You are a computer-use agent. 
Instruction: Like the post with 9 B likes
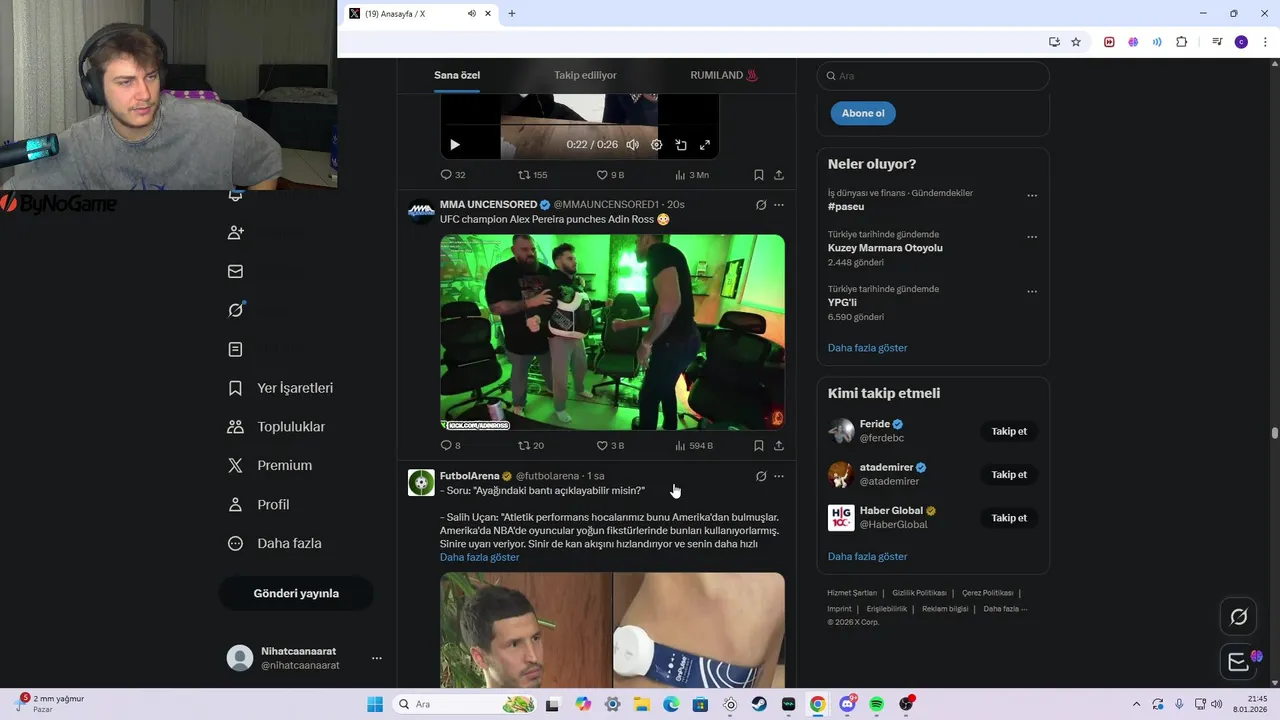point(610,175)
